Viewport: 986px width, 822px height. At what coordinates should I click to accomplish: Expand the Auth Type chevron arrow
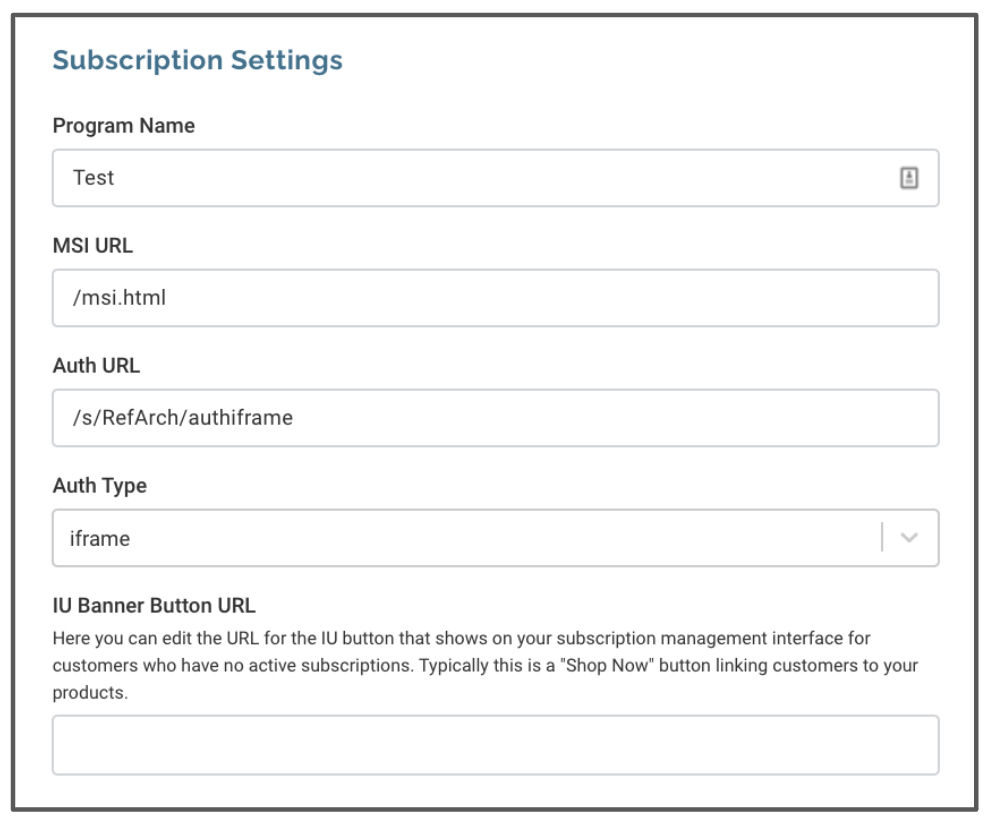909,538
